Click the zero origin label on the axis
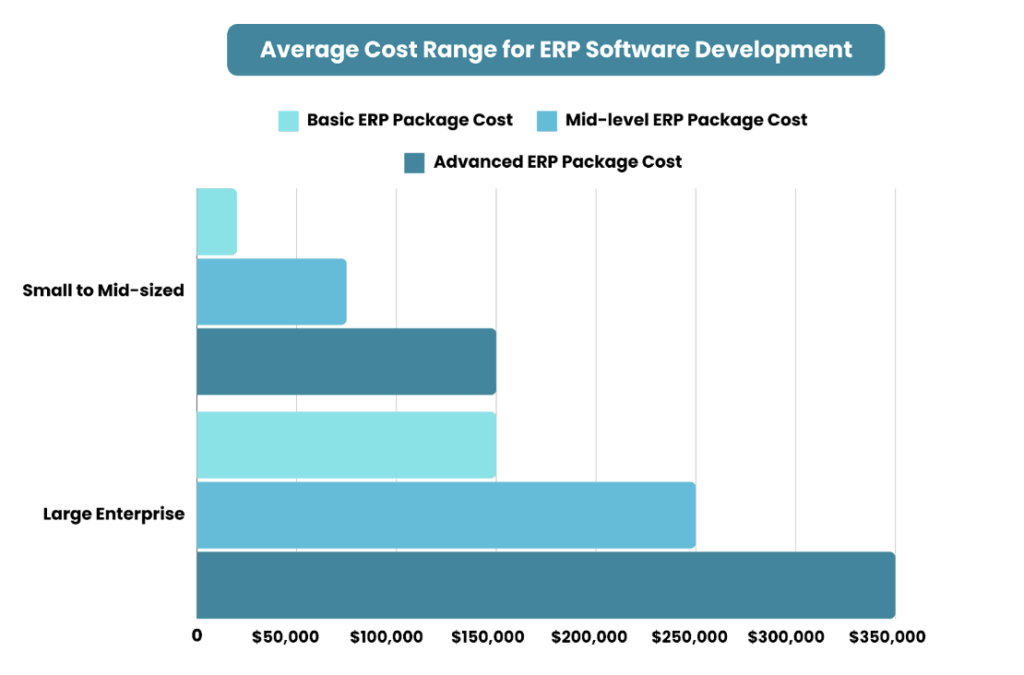The image size is (1024, 675). click(x=196, y=634)
